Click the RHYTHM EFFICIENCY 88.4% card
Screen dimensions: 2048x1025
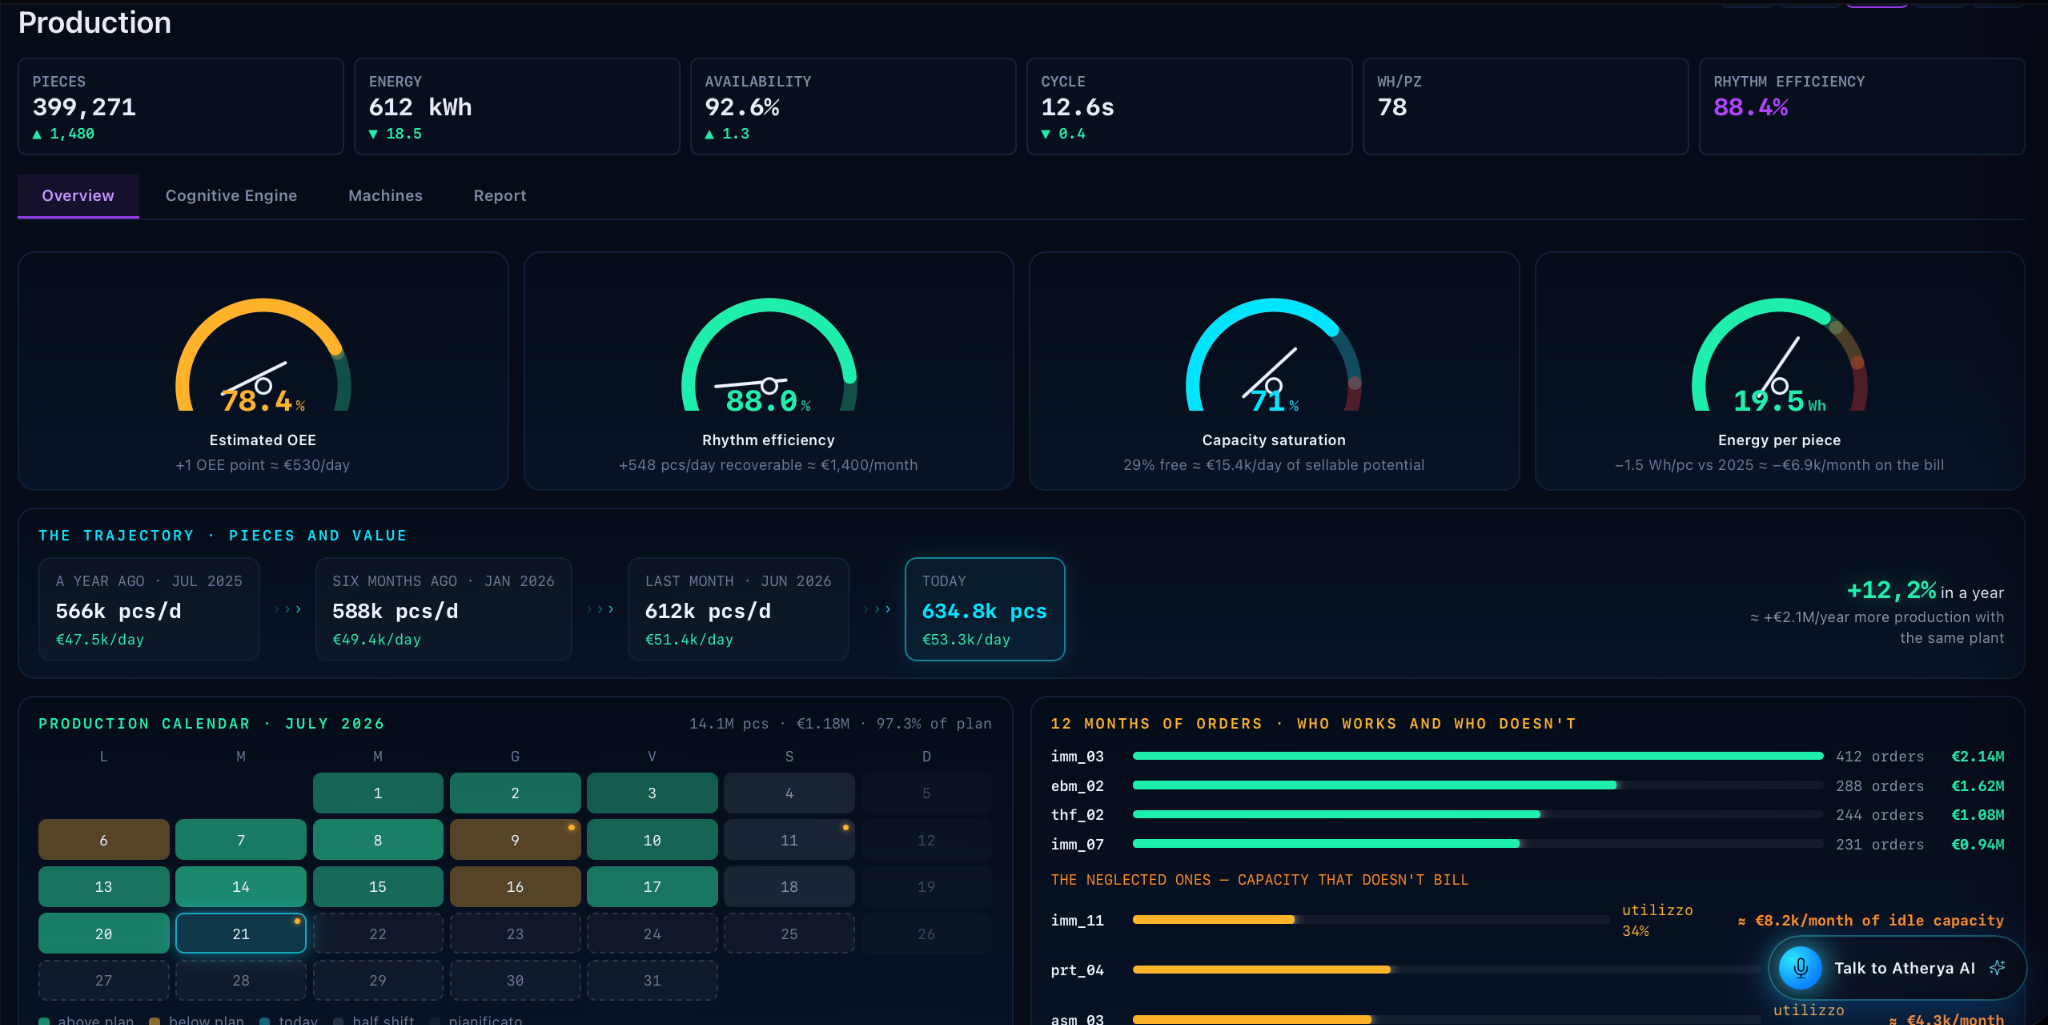[x=1862, y=106]
